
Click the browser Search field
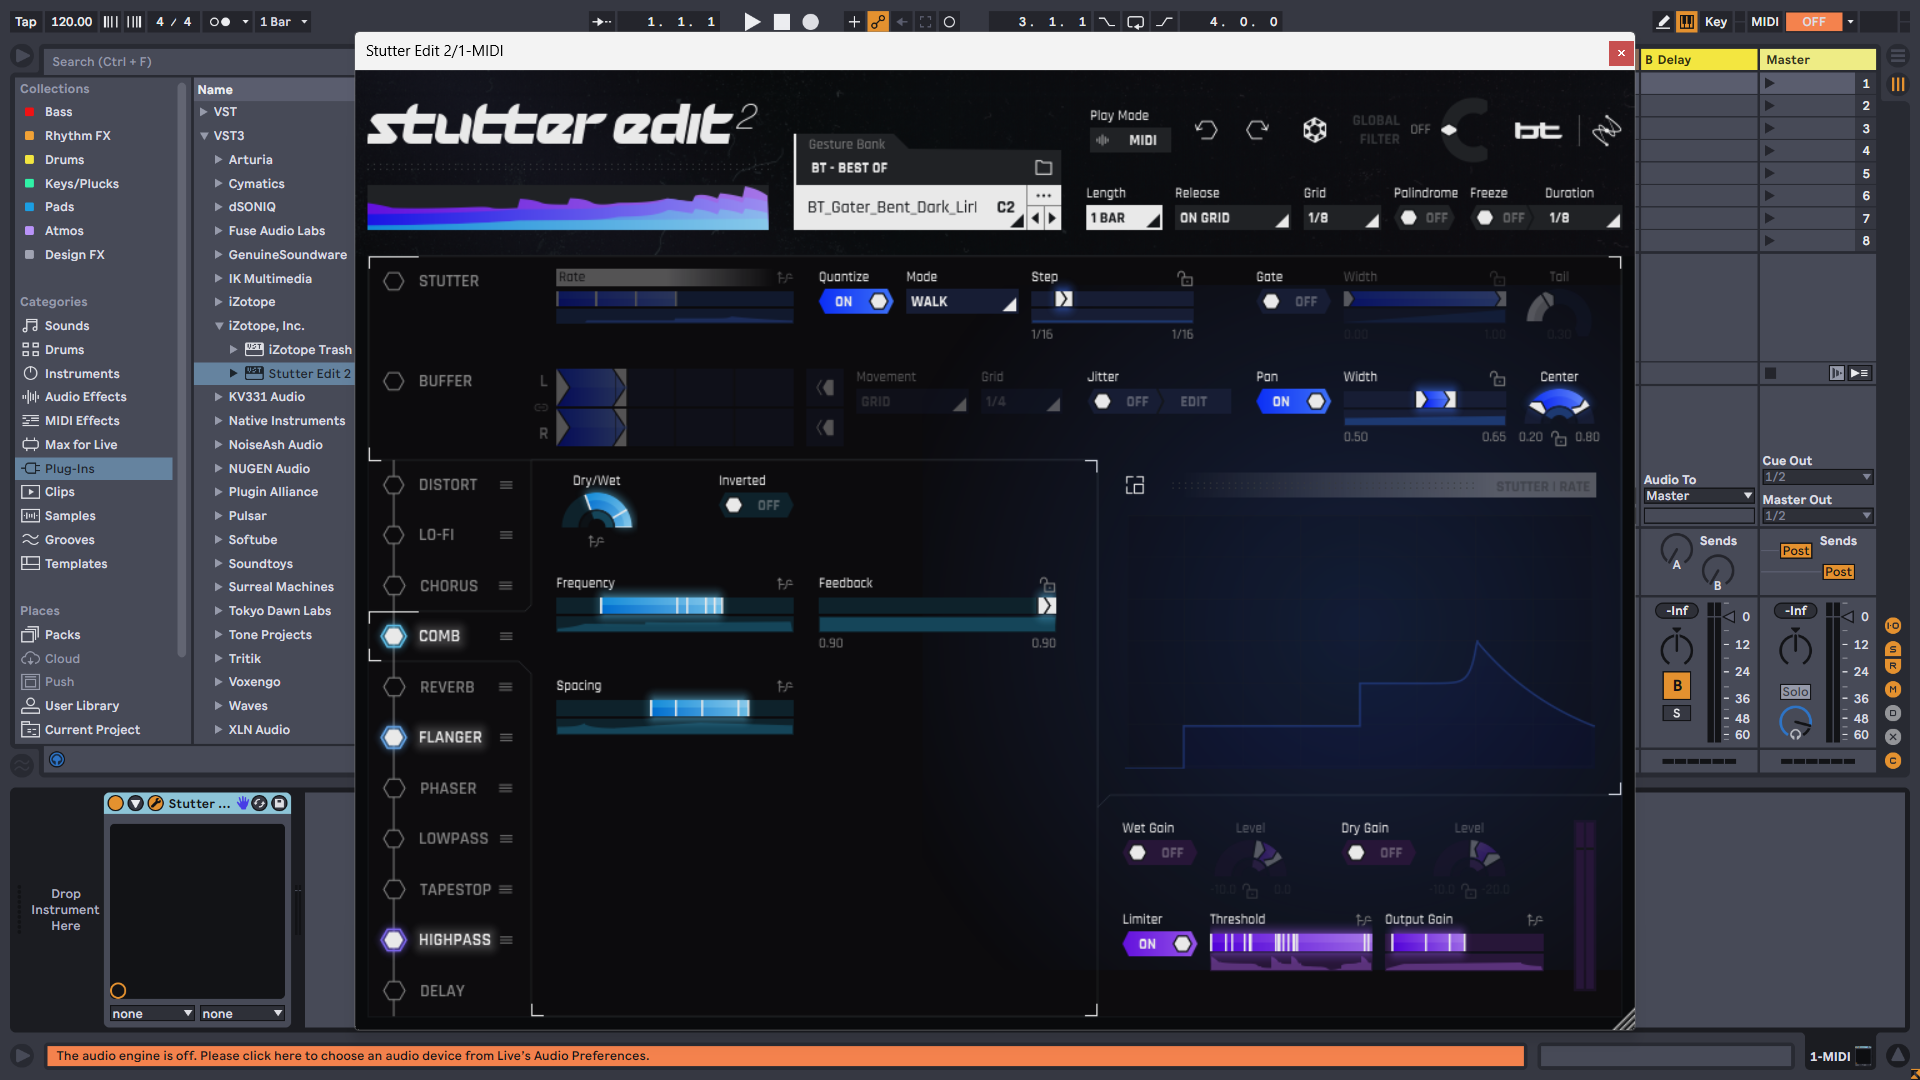197,61
